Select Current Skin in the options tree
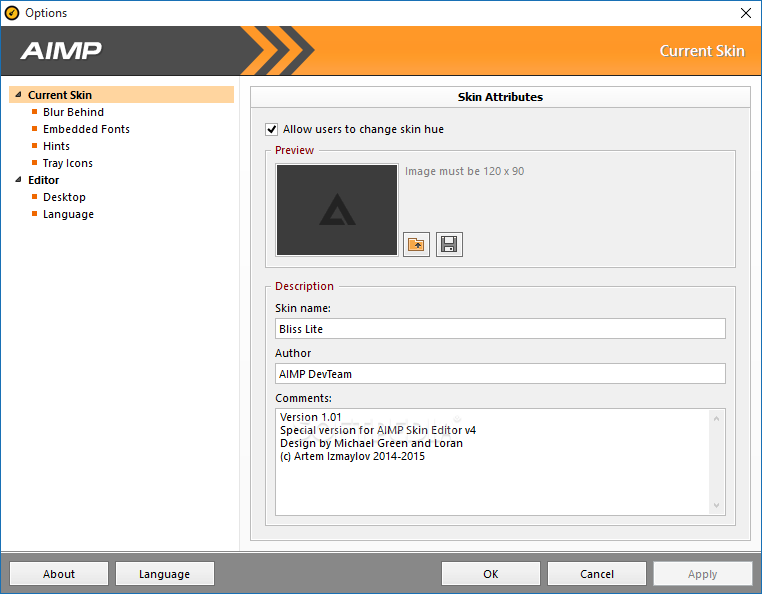 point(121,95)
